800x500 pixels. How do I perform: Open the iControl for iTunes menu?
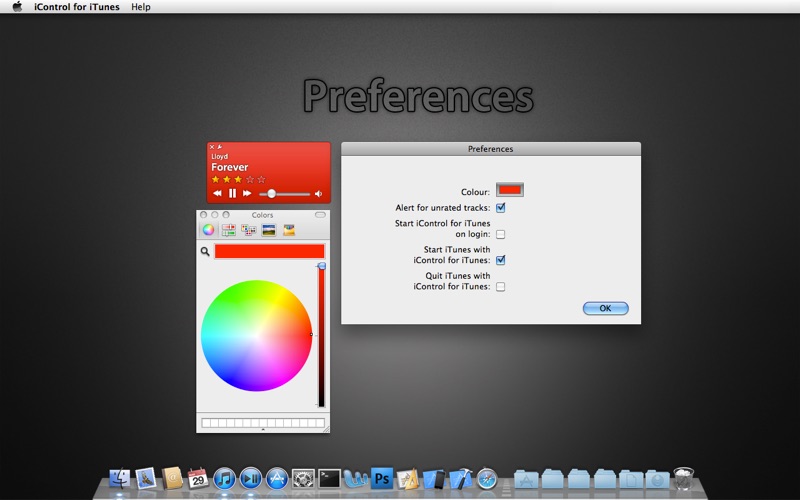[76, 7]
